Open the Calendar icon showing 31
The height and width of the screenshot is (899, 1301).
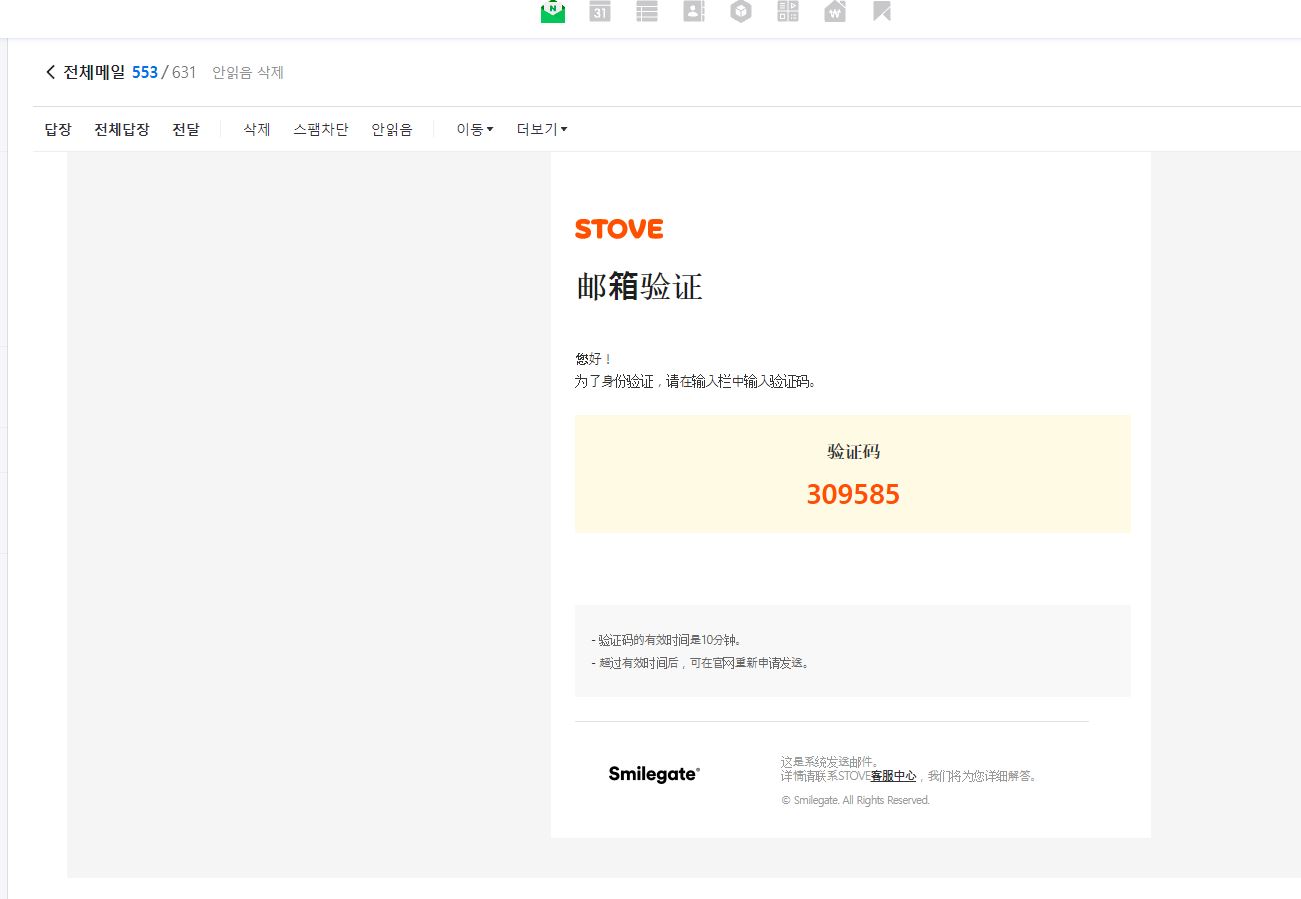600,11
